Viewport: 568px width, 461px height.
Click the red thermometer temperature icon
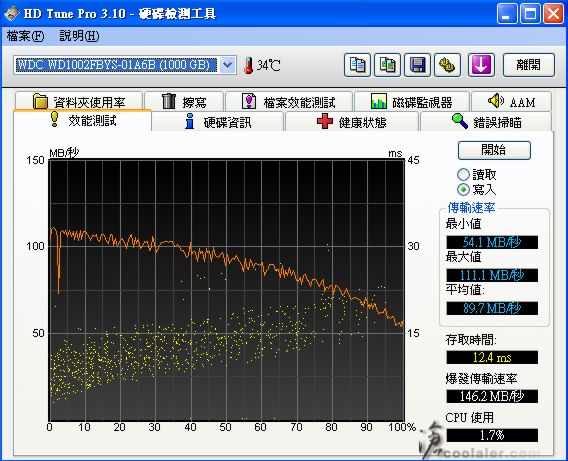pyautogui.click(x=248, y=66)
